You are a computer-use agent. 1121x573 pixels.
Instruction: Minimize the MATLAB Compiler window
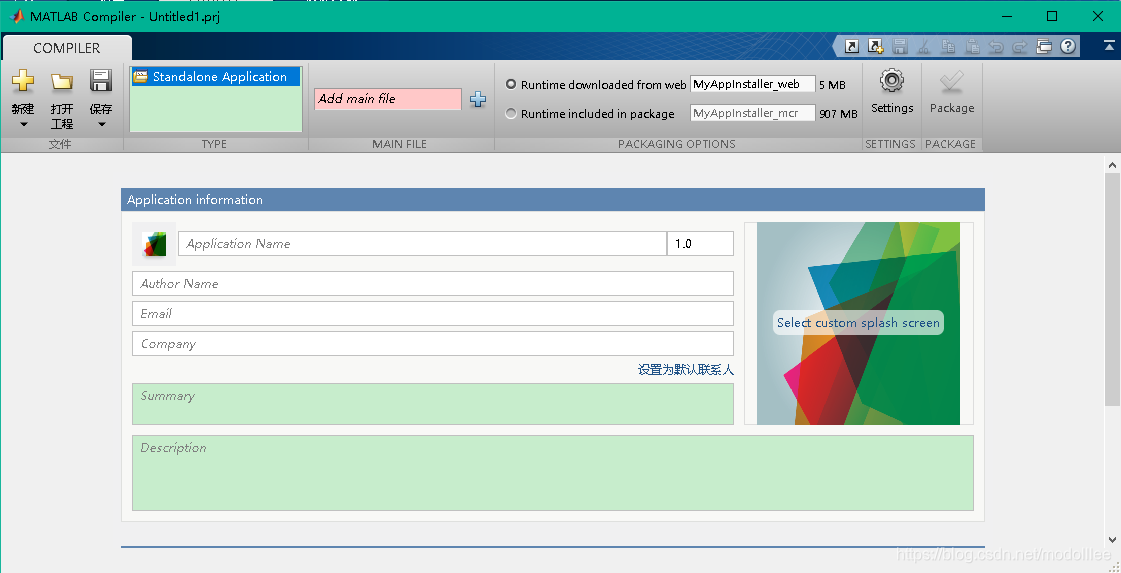1007,16
